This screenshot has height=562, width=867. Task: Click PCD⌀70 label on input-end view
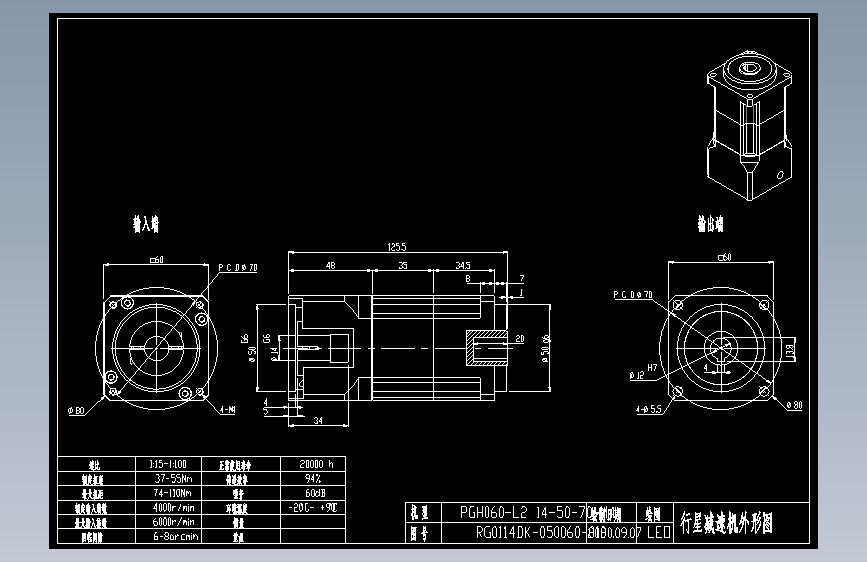238,268
